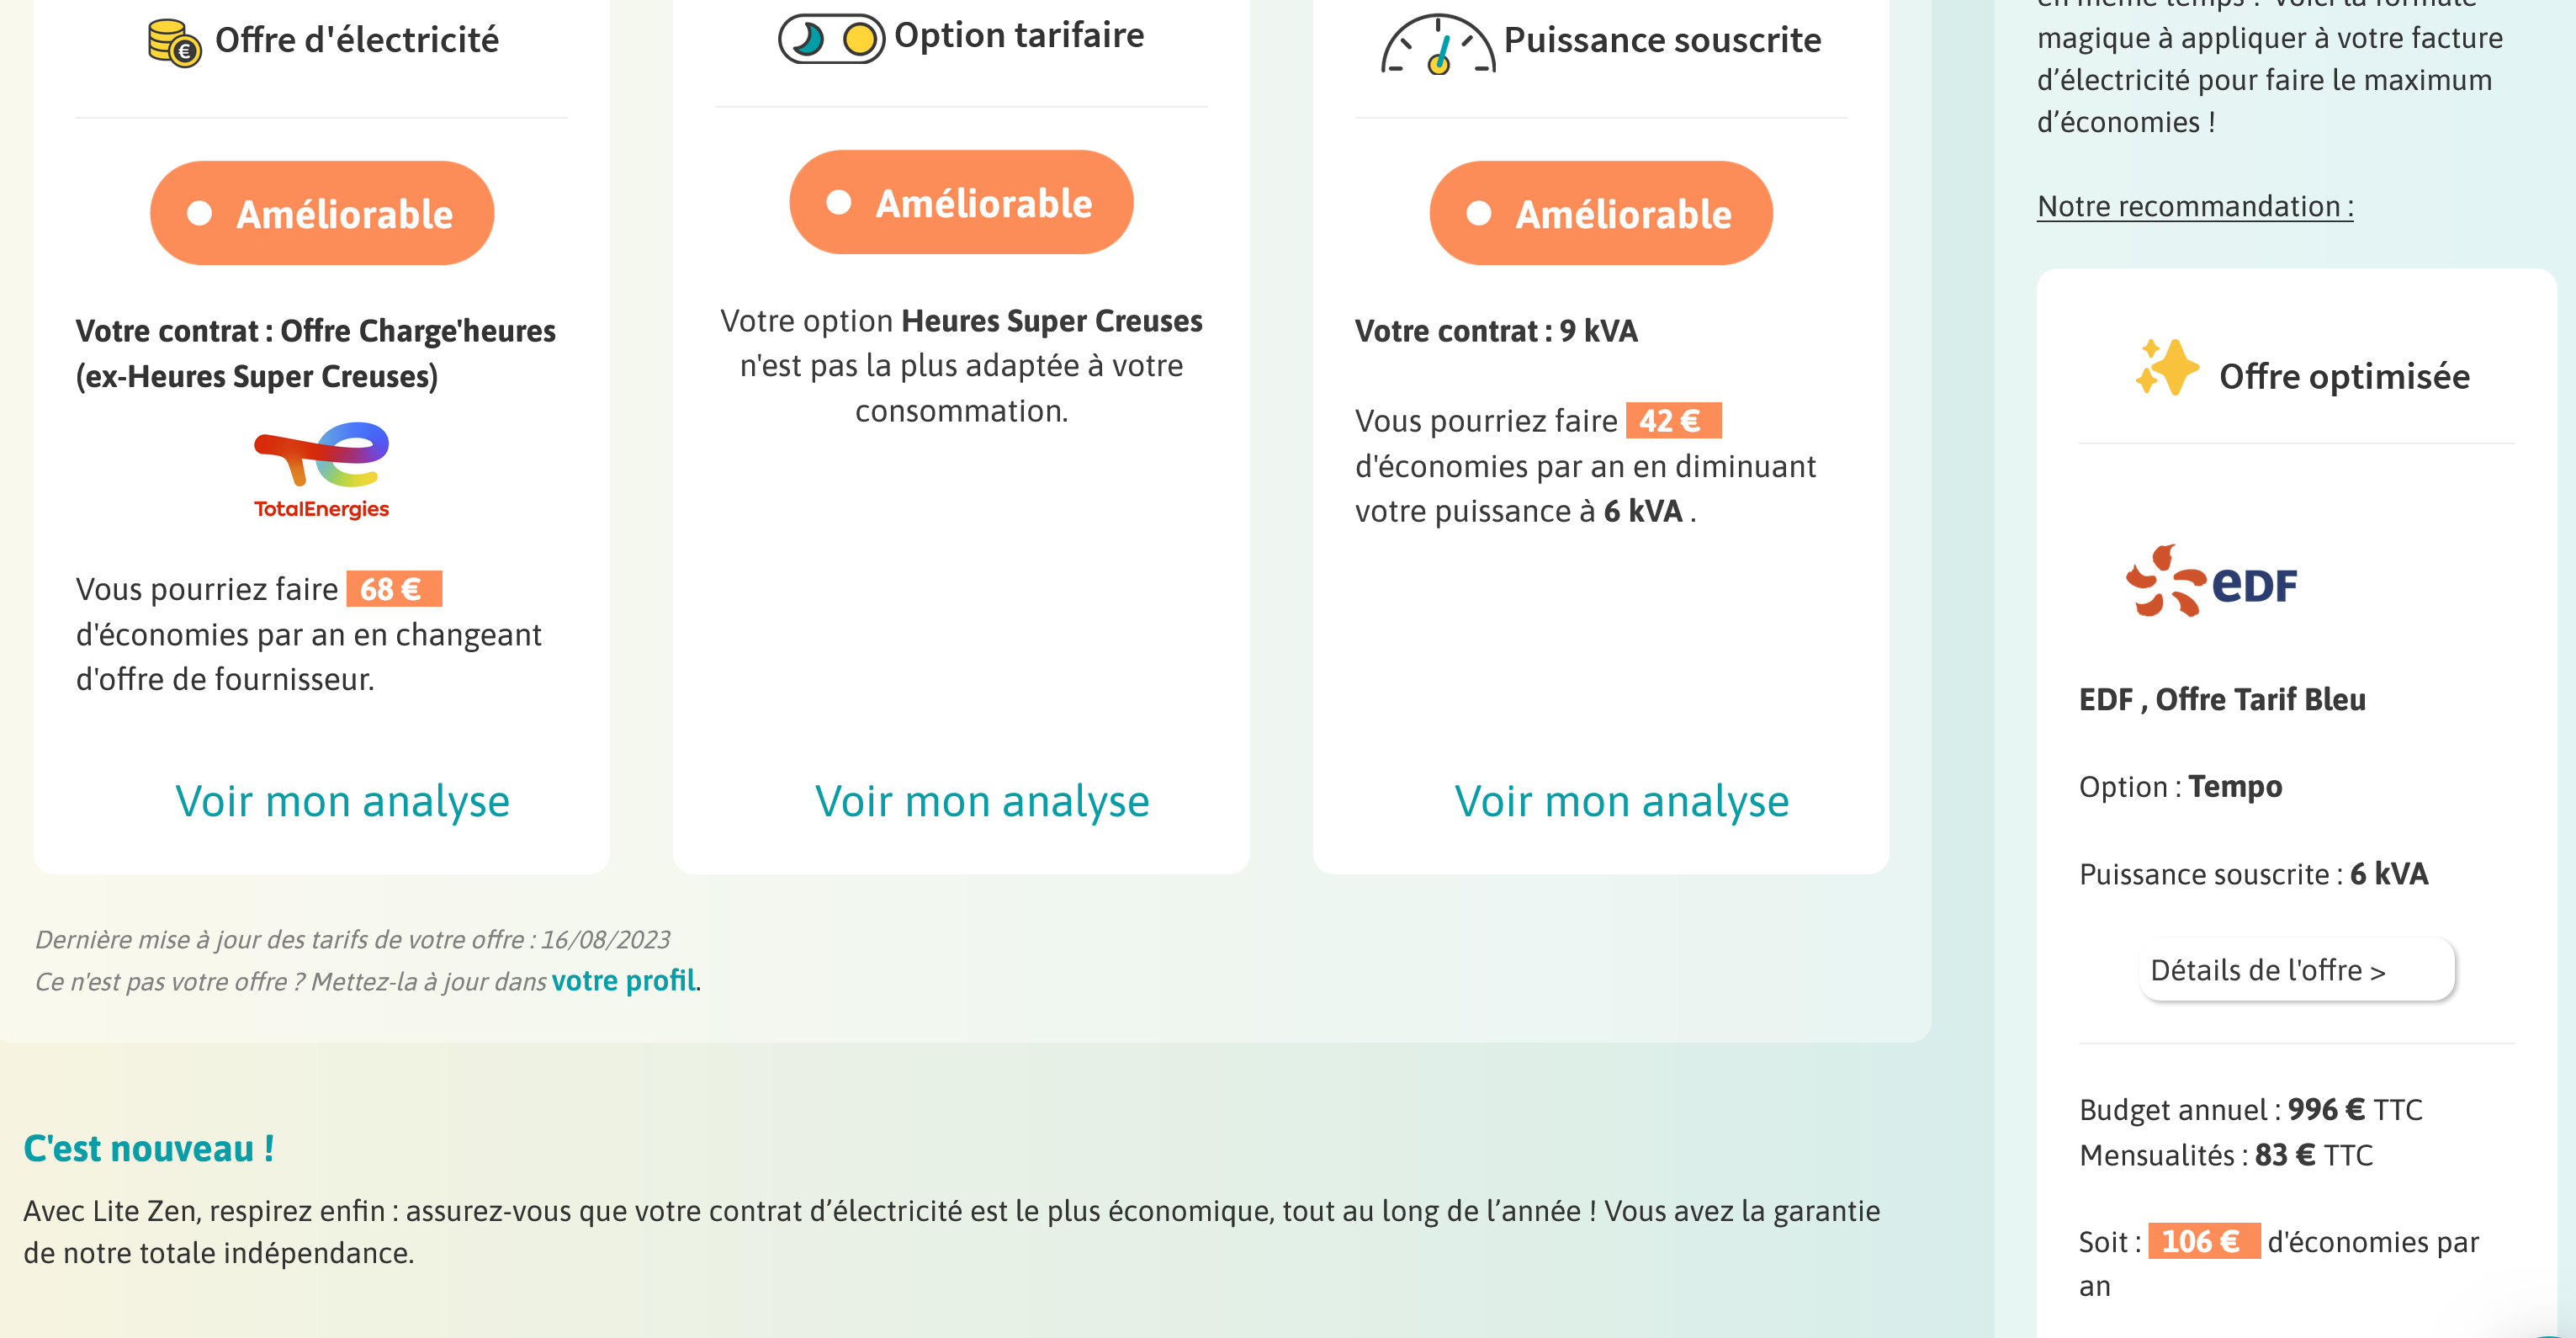This screenshot has width=2576, height=1338.
Task: Click the tariff update date text
Action: coord(352,939)
